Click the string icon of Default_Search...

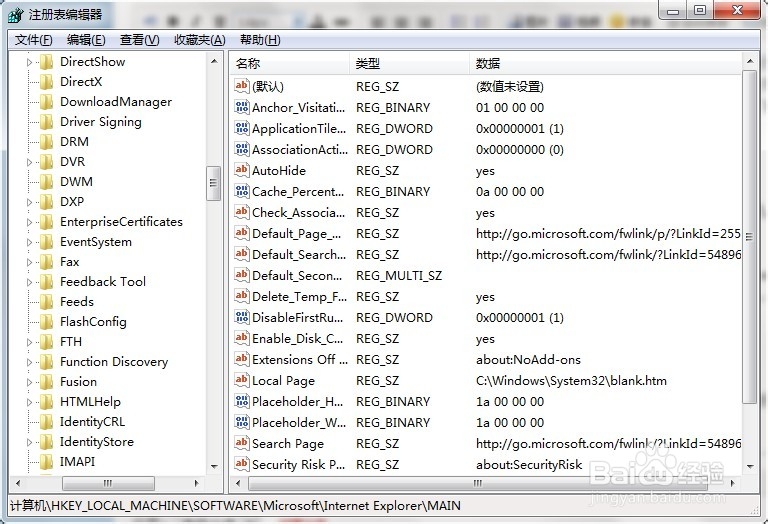[x=242, y=255]
